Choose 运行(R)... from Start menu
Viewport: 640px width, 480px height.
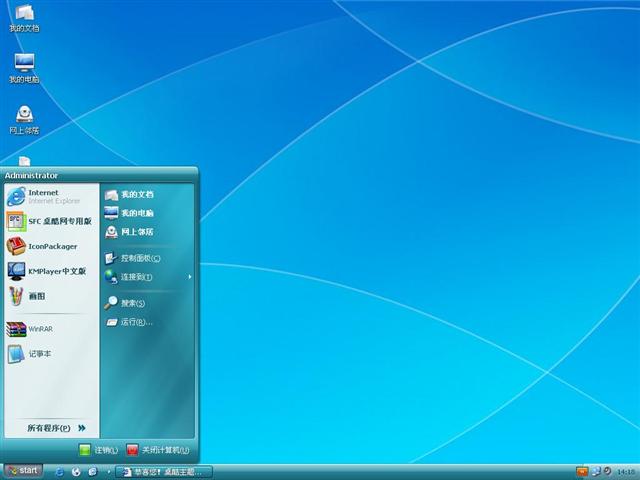click(136, 322)
